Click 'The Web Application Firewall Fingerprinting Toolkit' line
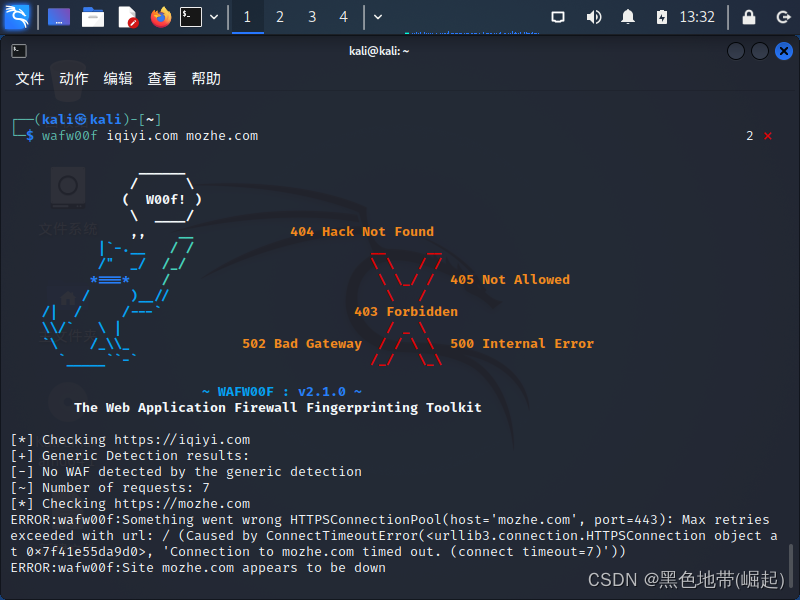Viewport: 800px width, 600px height. (x=278, y=407)
